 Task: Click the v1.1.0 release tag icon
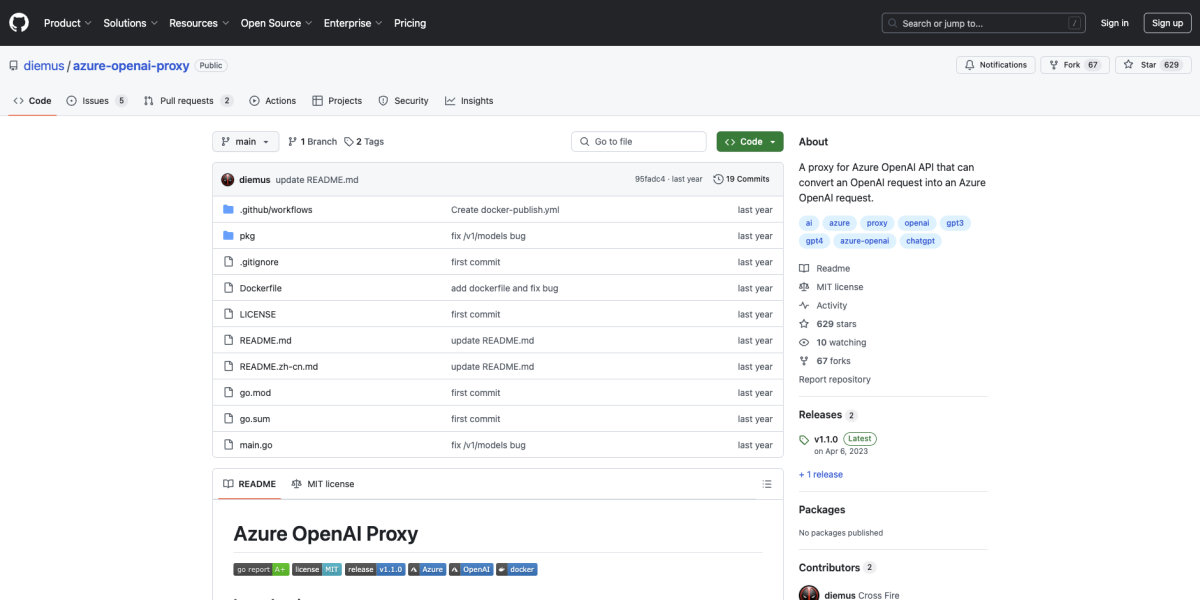coord(804,440)
